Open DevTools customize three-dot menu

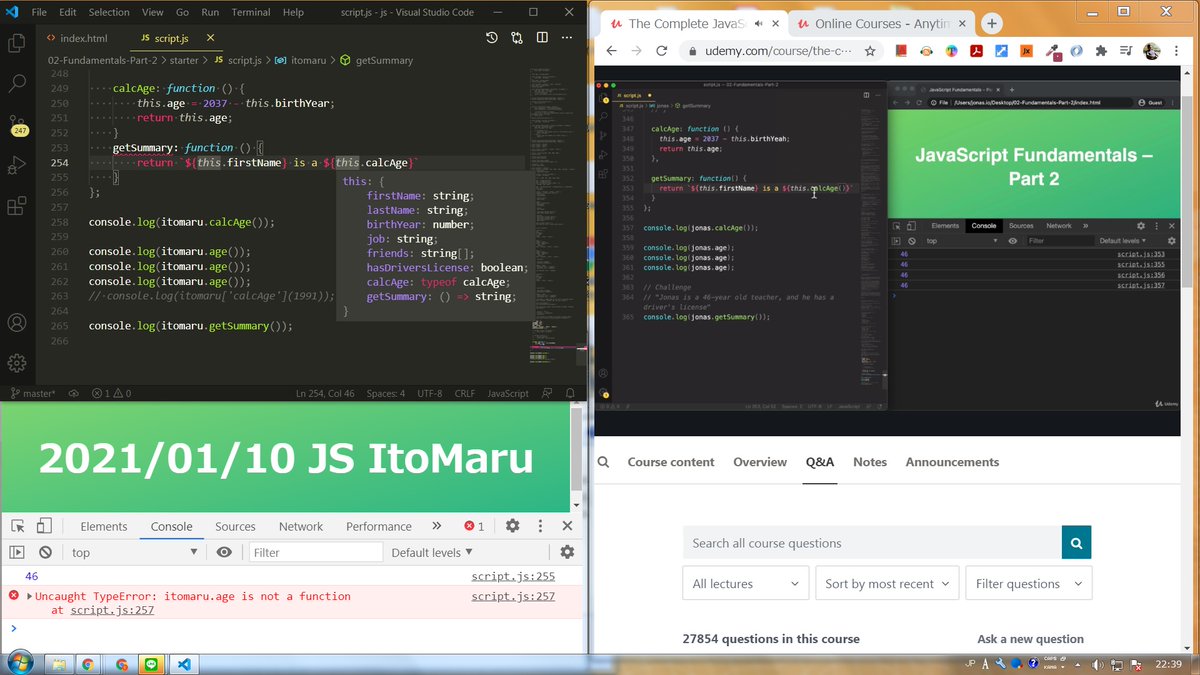(x=540, y=526)
